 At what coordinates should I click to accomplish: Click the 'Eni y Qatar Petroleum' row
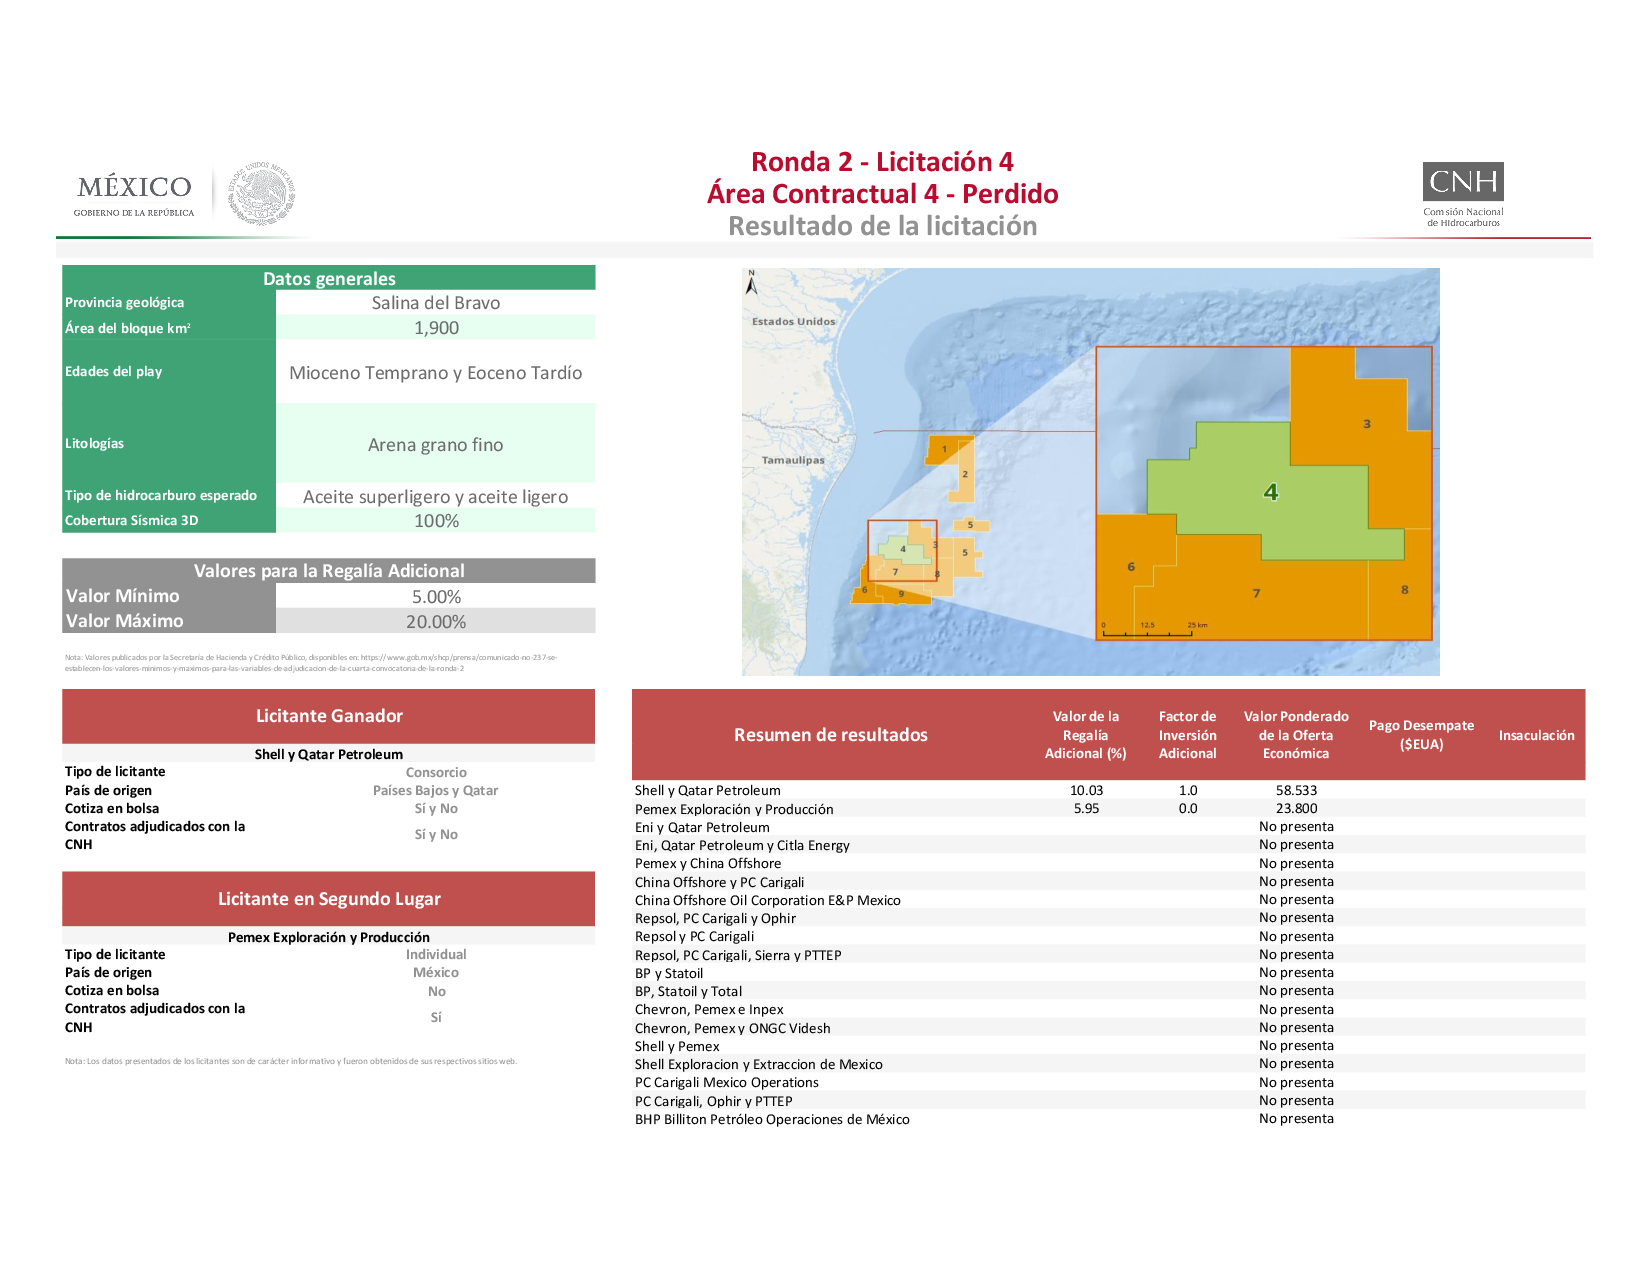pyautogui.click(x=1108, y=827)
